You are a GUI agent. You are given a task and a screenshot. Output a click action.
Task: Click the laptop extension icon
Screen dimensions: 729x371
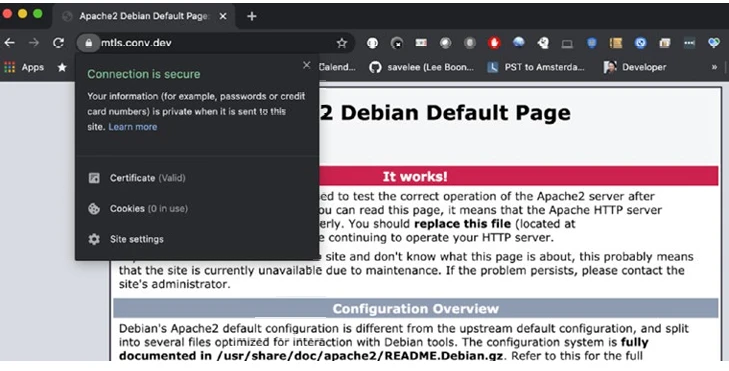[567, 44]
